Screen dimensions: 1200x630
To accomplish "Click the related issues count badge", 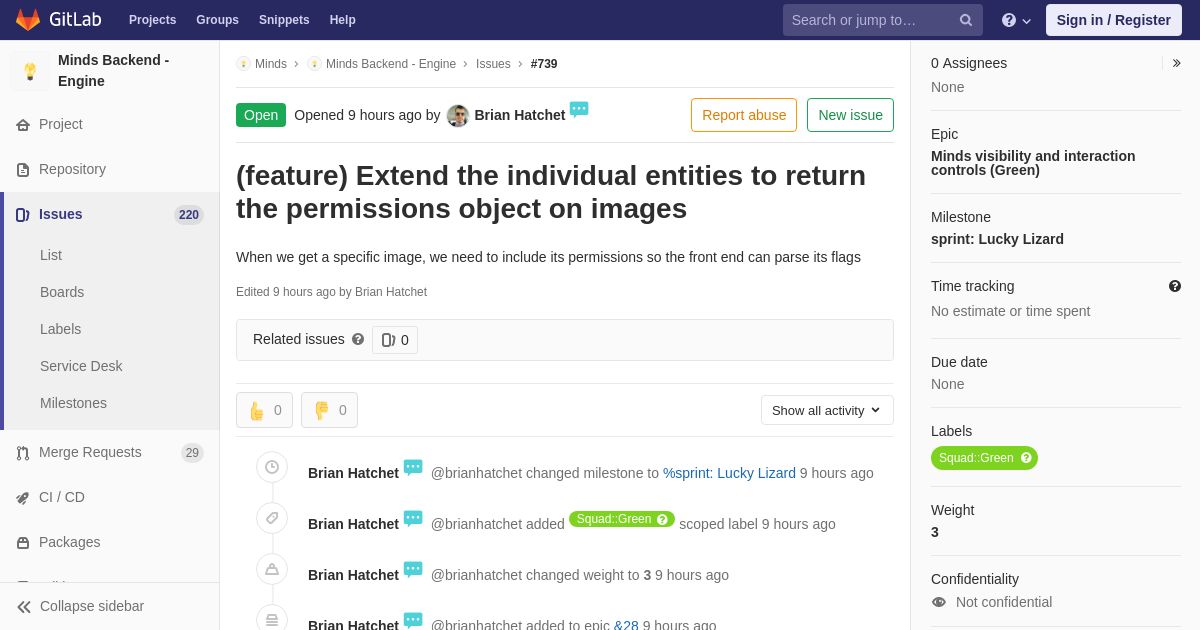I will coord(395,340).
